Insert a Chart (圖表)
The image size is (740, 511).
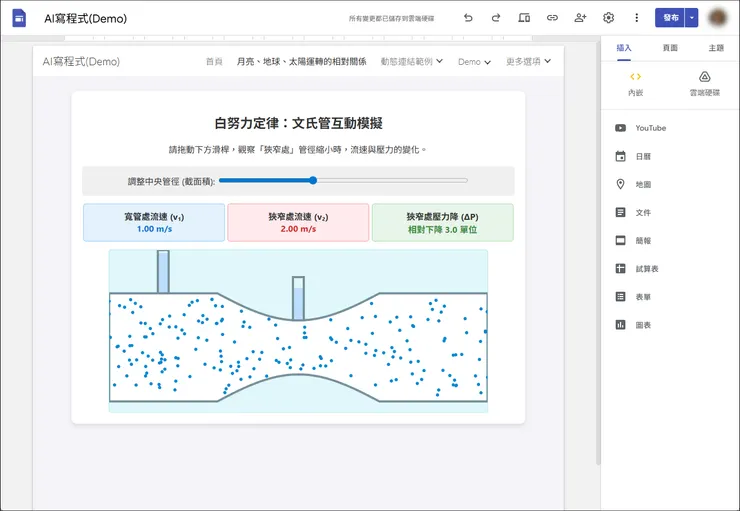[633, 325]
